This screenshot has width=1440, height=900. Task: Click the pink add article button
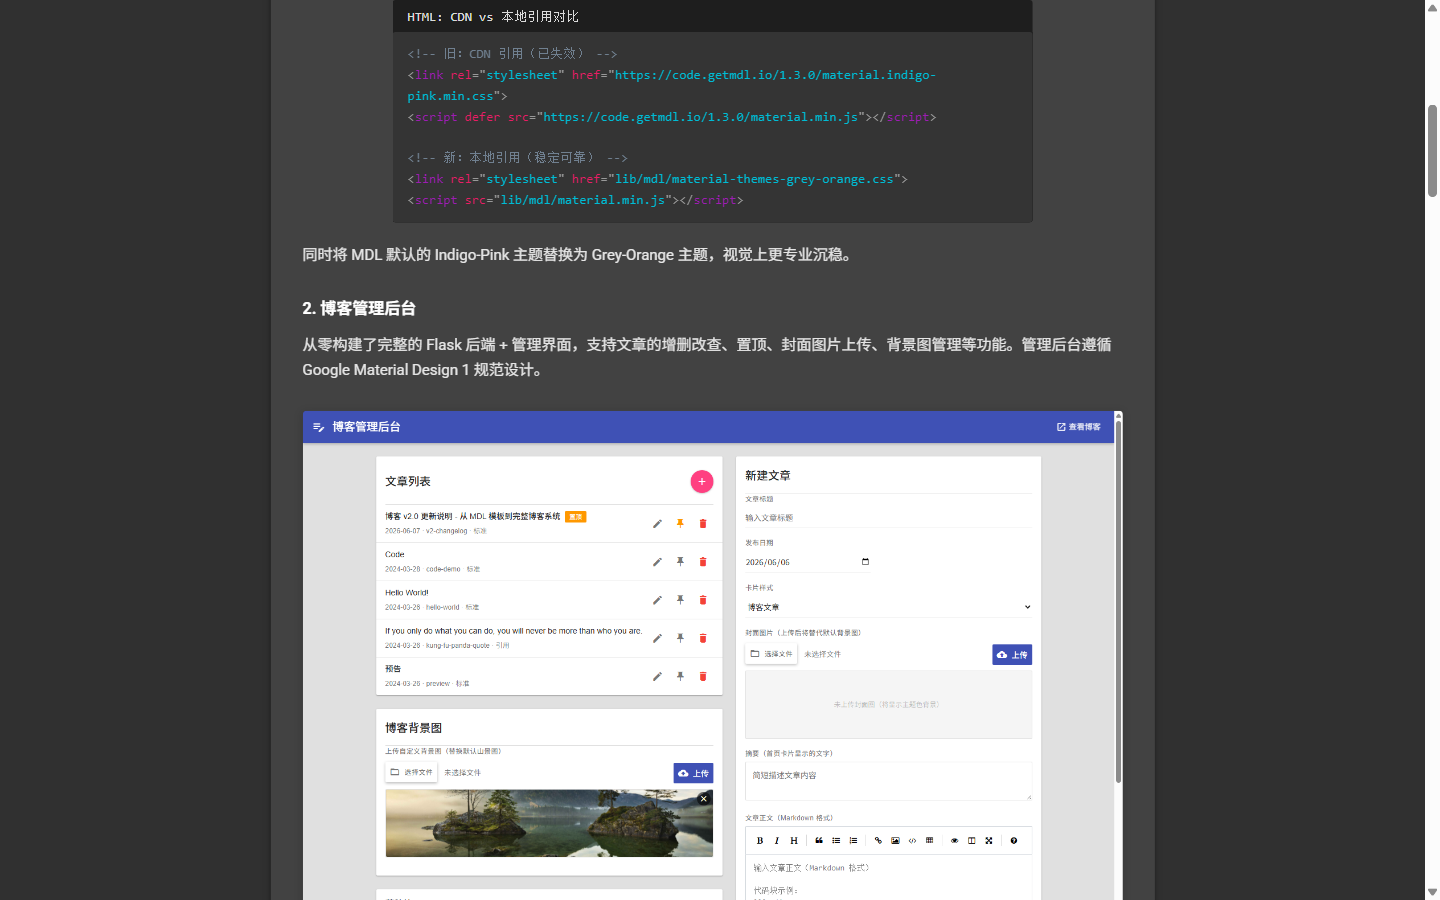[x=702, y=482]
